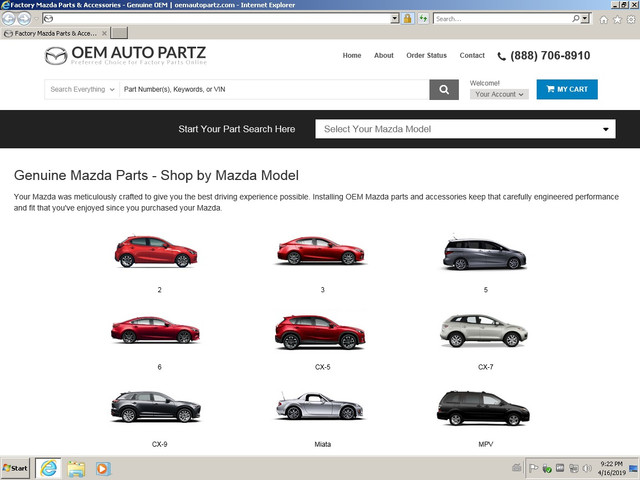Select the CX-7 car thumbnail
Screen dimensions: 640x480
tap(484, 331)
